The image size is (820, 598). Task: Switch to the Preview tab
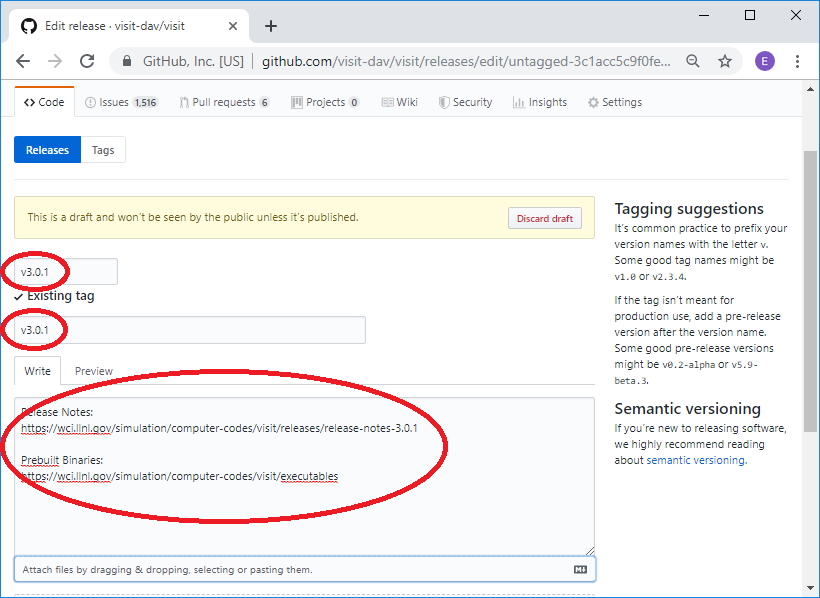pyautogui.click(x=94, y=371)
